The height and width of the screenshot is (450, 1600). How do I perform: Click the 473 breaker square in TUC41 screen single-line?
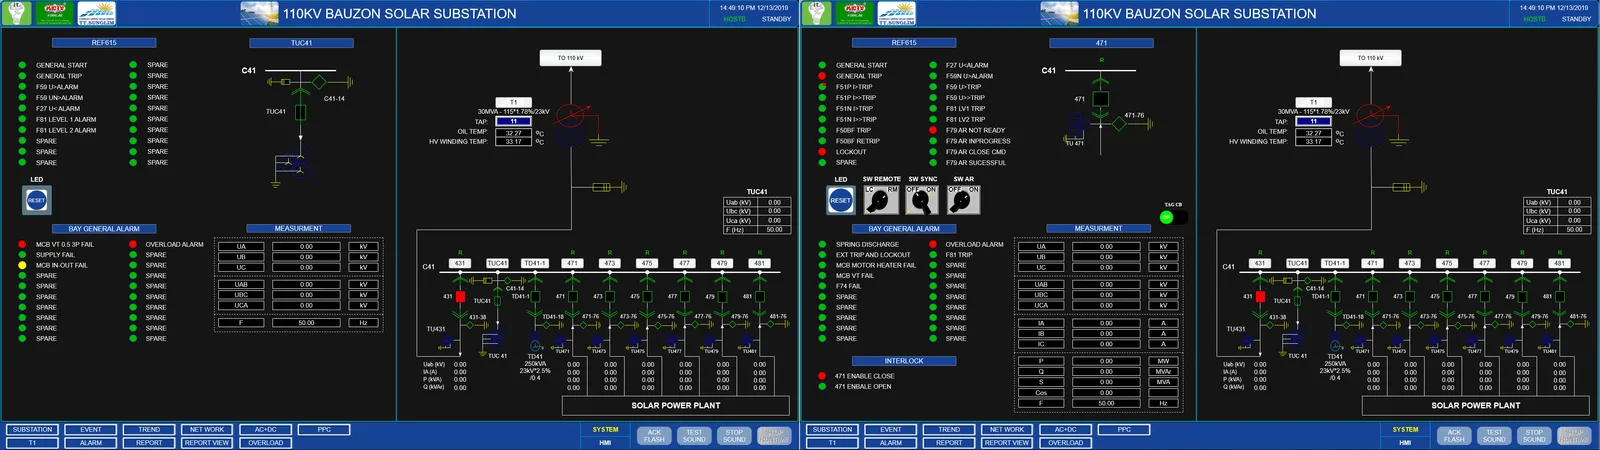coord(609,296)
